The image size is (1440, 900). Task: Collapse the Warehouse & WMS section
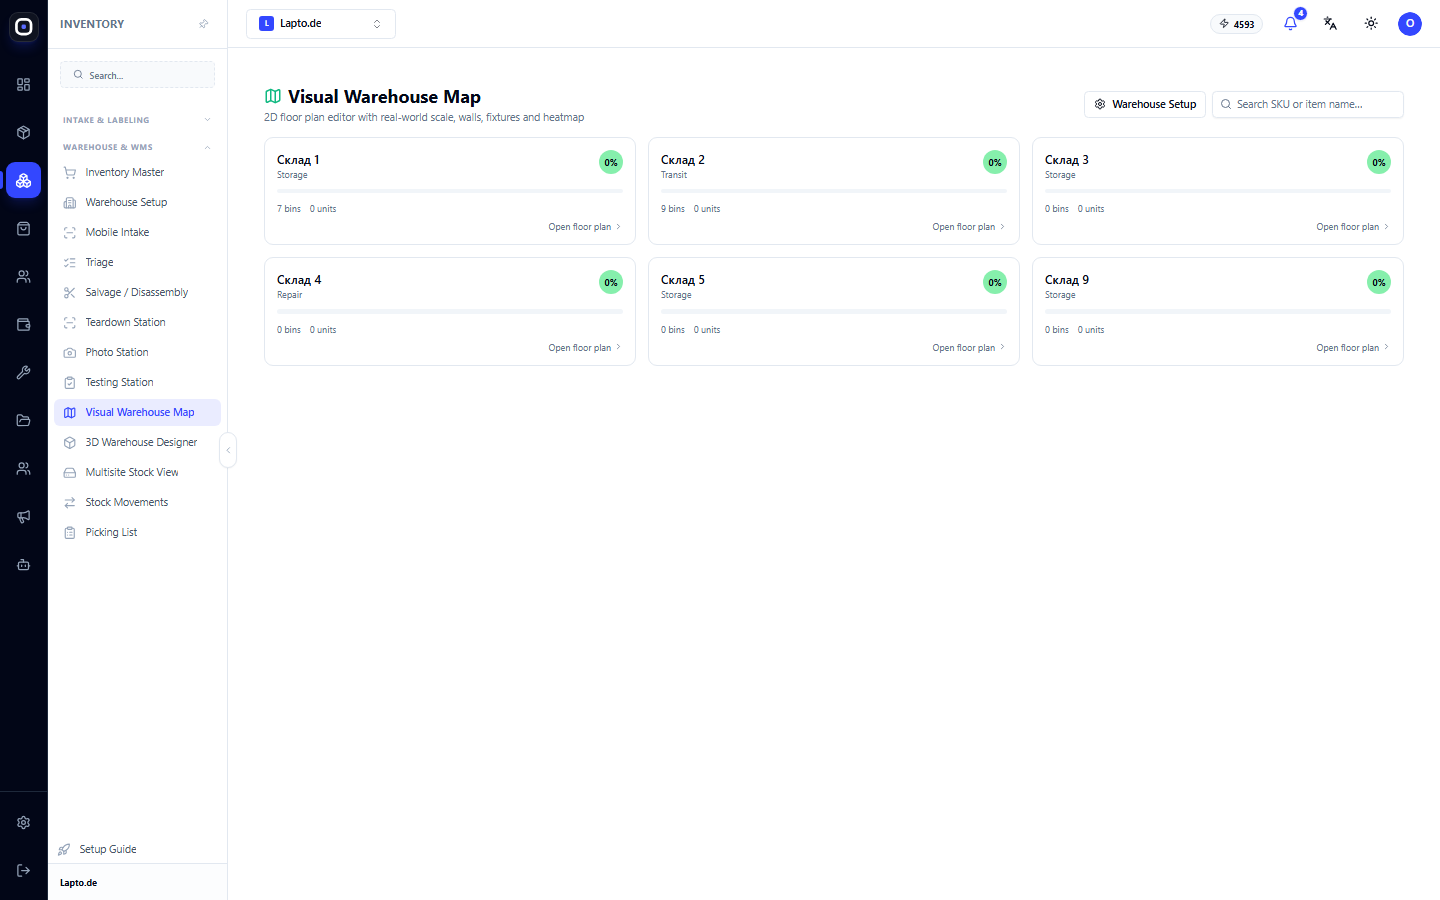[x=137, y=147]
